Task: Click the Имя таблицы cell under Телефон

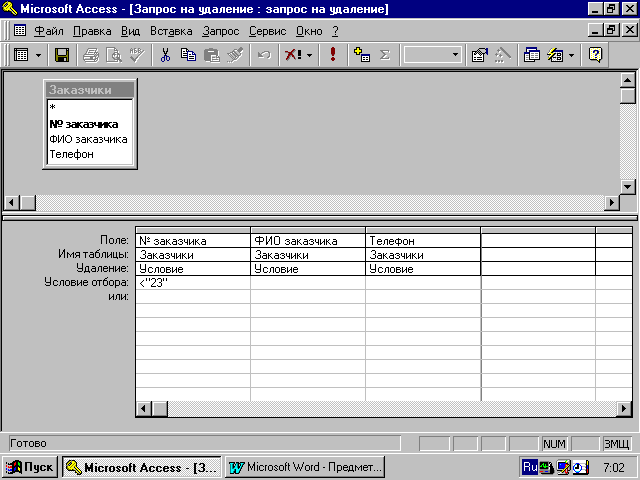Action: click(423, 255)
